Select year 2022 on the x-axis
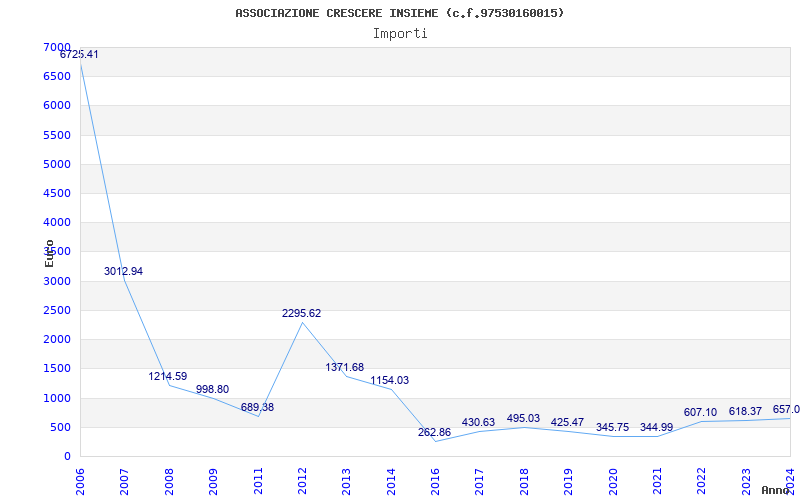Screen dimensions: 800x500 coord(702,481)
